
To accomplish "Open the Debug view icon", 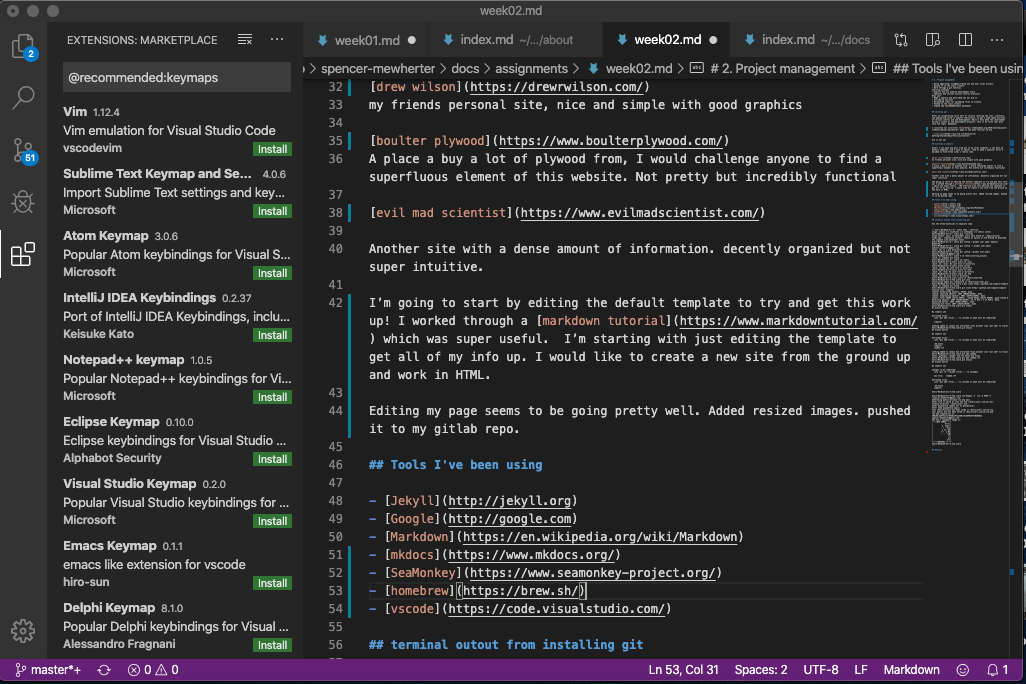I will (23, 202).
